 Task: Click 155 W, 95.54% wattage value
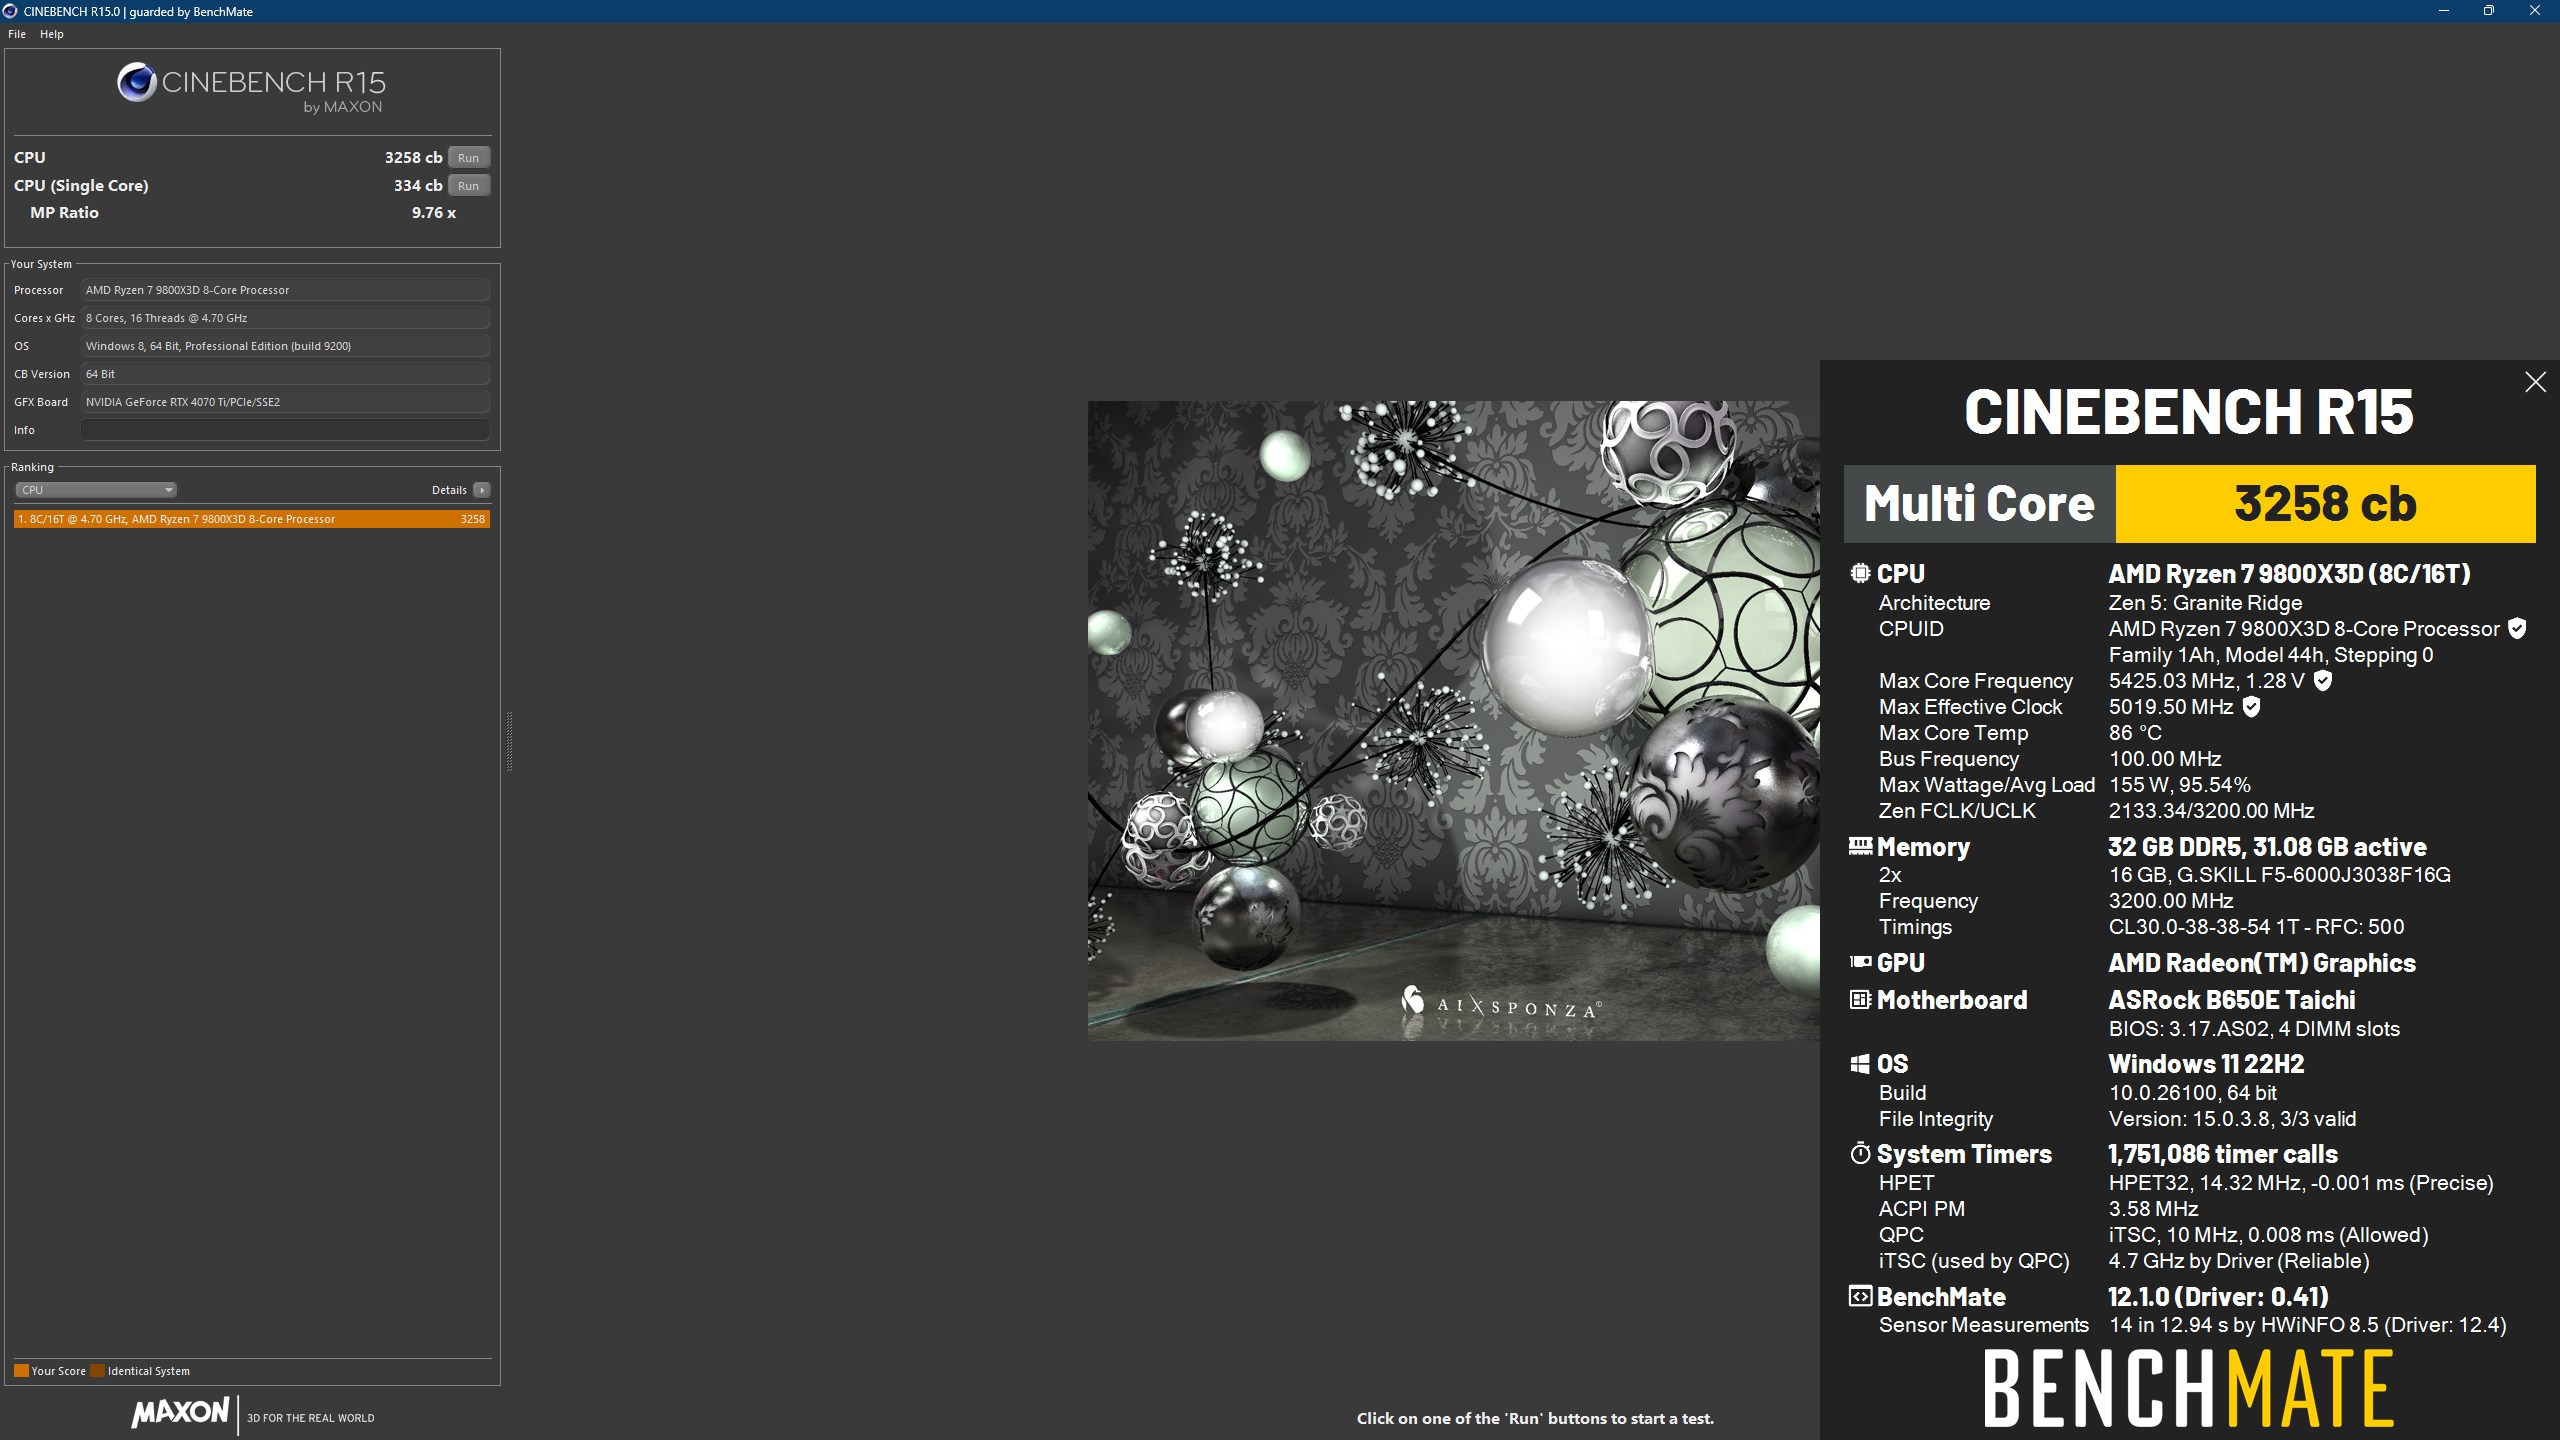click(2179, 785)
